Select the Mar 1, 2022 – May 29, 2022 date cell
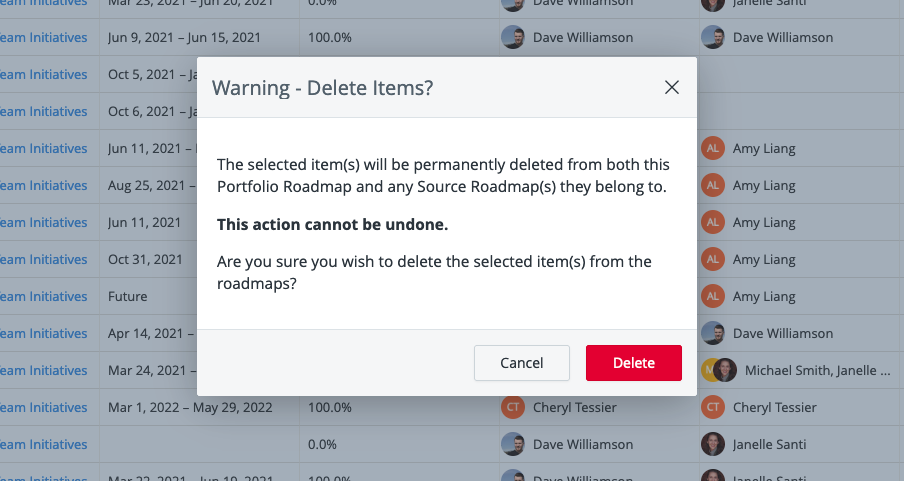904x481 pixels. click(x=199, y=407)
